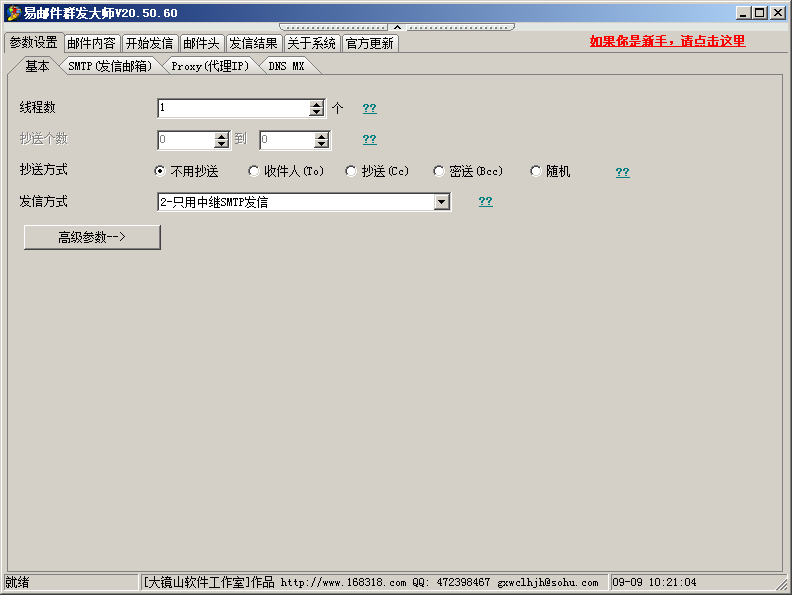Expand the 发信方式 dropdown arrow

click(x=441, y=203)
